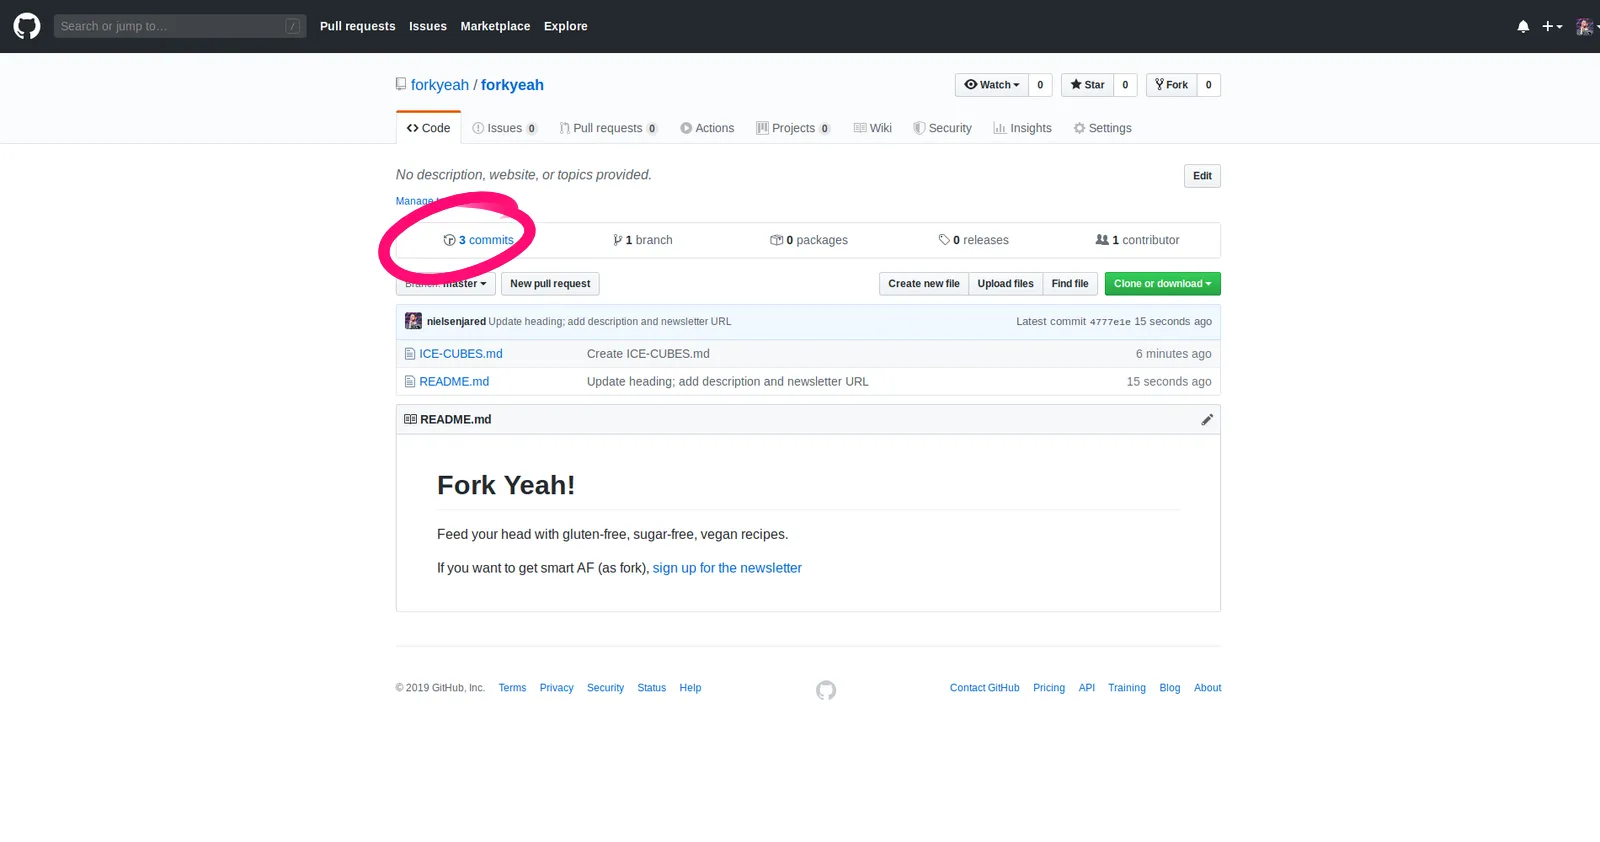The image size is (1600, 842).
Task: Open the footer Privacy link
Action: pos(556,688)
